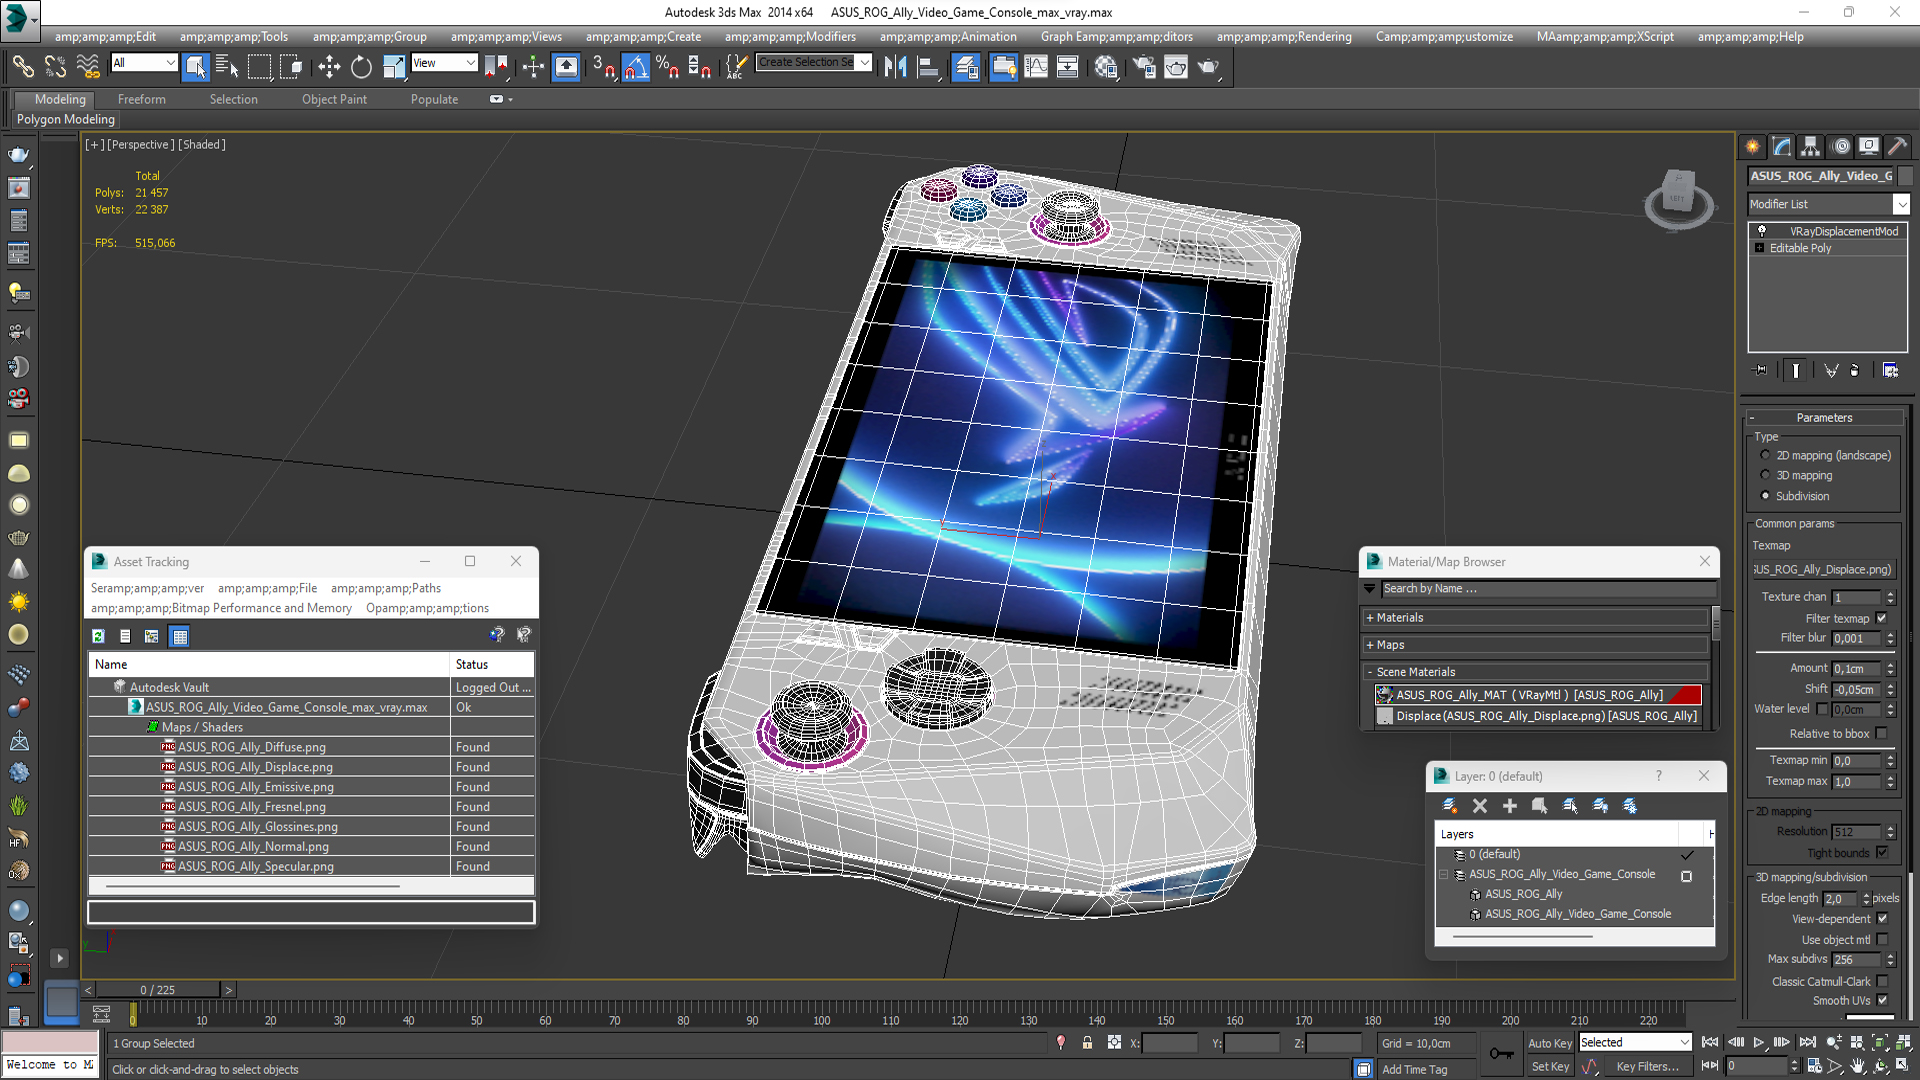Click the Bind to Space Warp icon
The height and width of the screenshot is (1080, 1920).
tap(88, 67)
